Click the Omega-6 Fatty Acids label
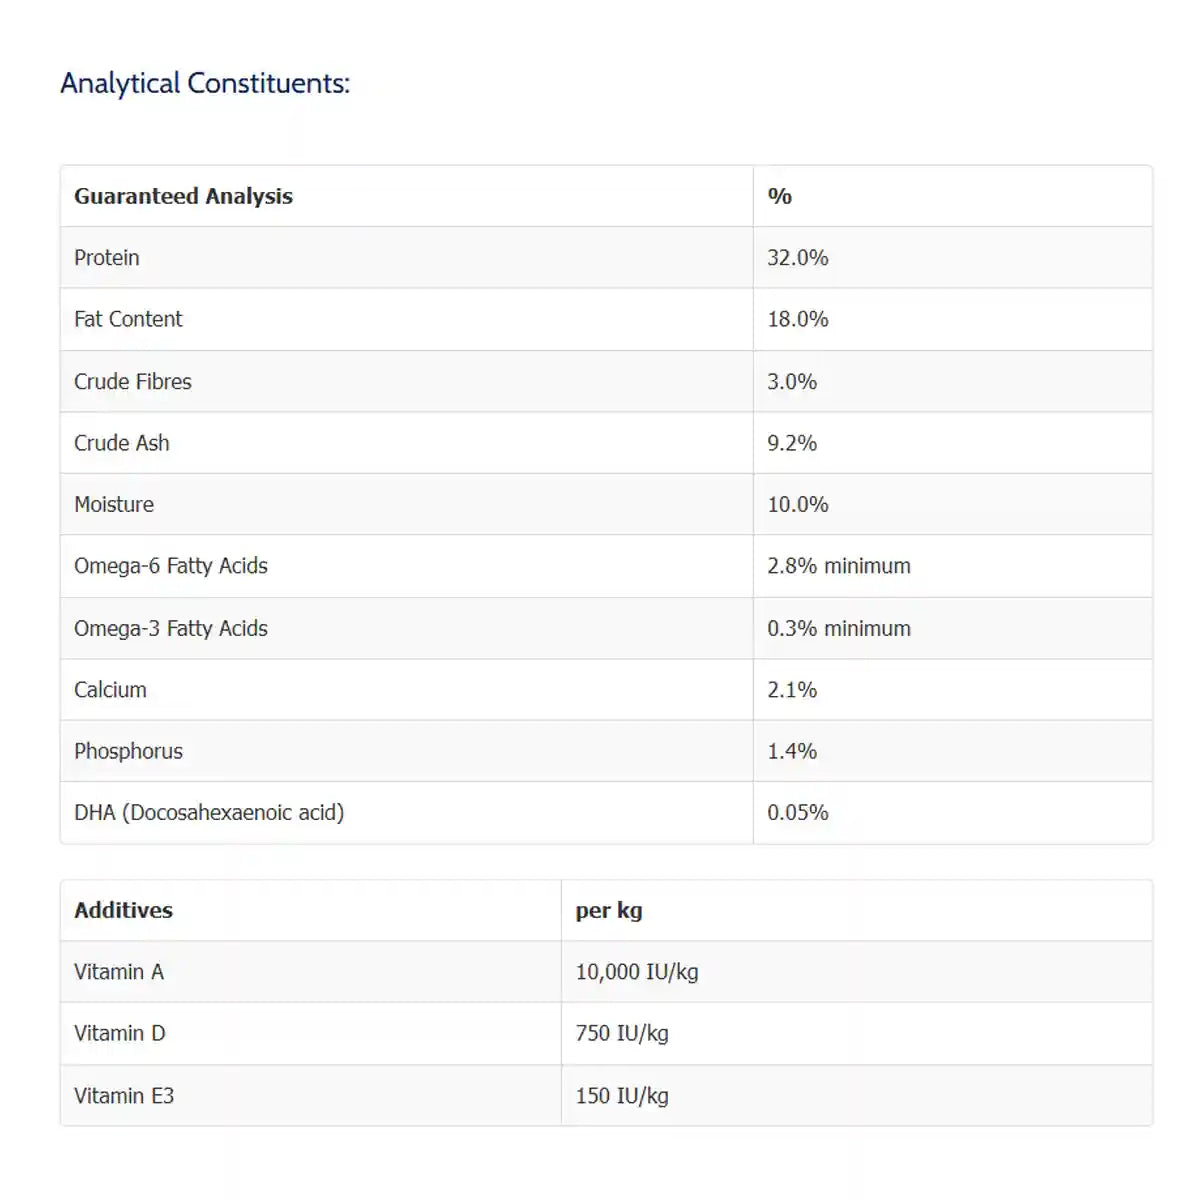 point(171,566)
